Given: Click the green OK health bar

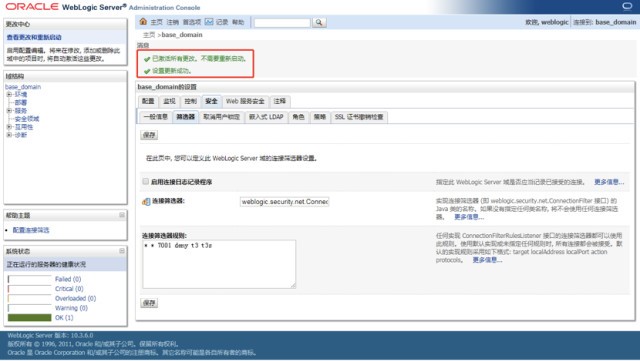Looking at the screenshot, I should [29, 318].
